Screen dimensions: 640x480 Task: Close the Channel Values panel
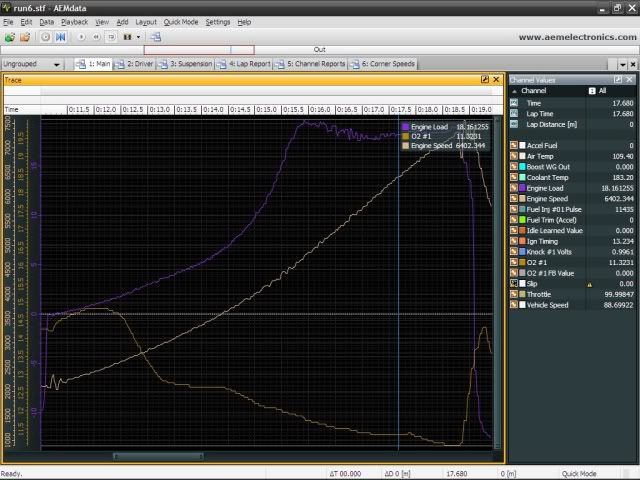631,79
